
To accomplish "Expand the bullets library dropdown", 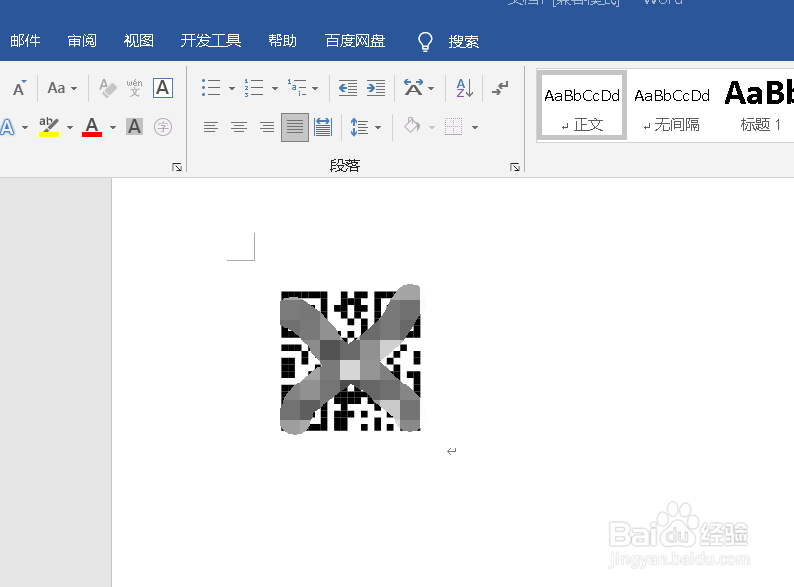I will (x=232, y=88).
